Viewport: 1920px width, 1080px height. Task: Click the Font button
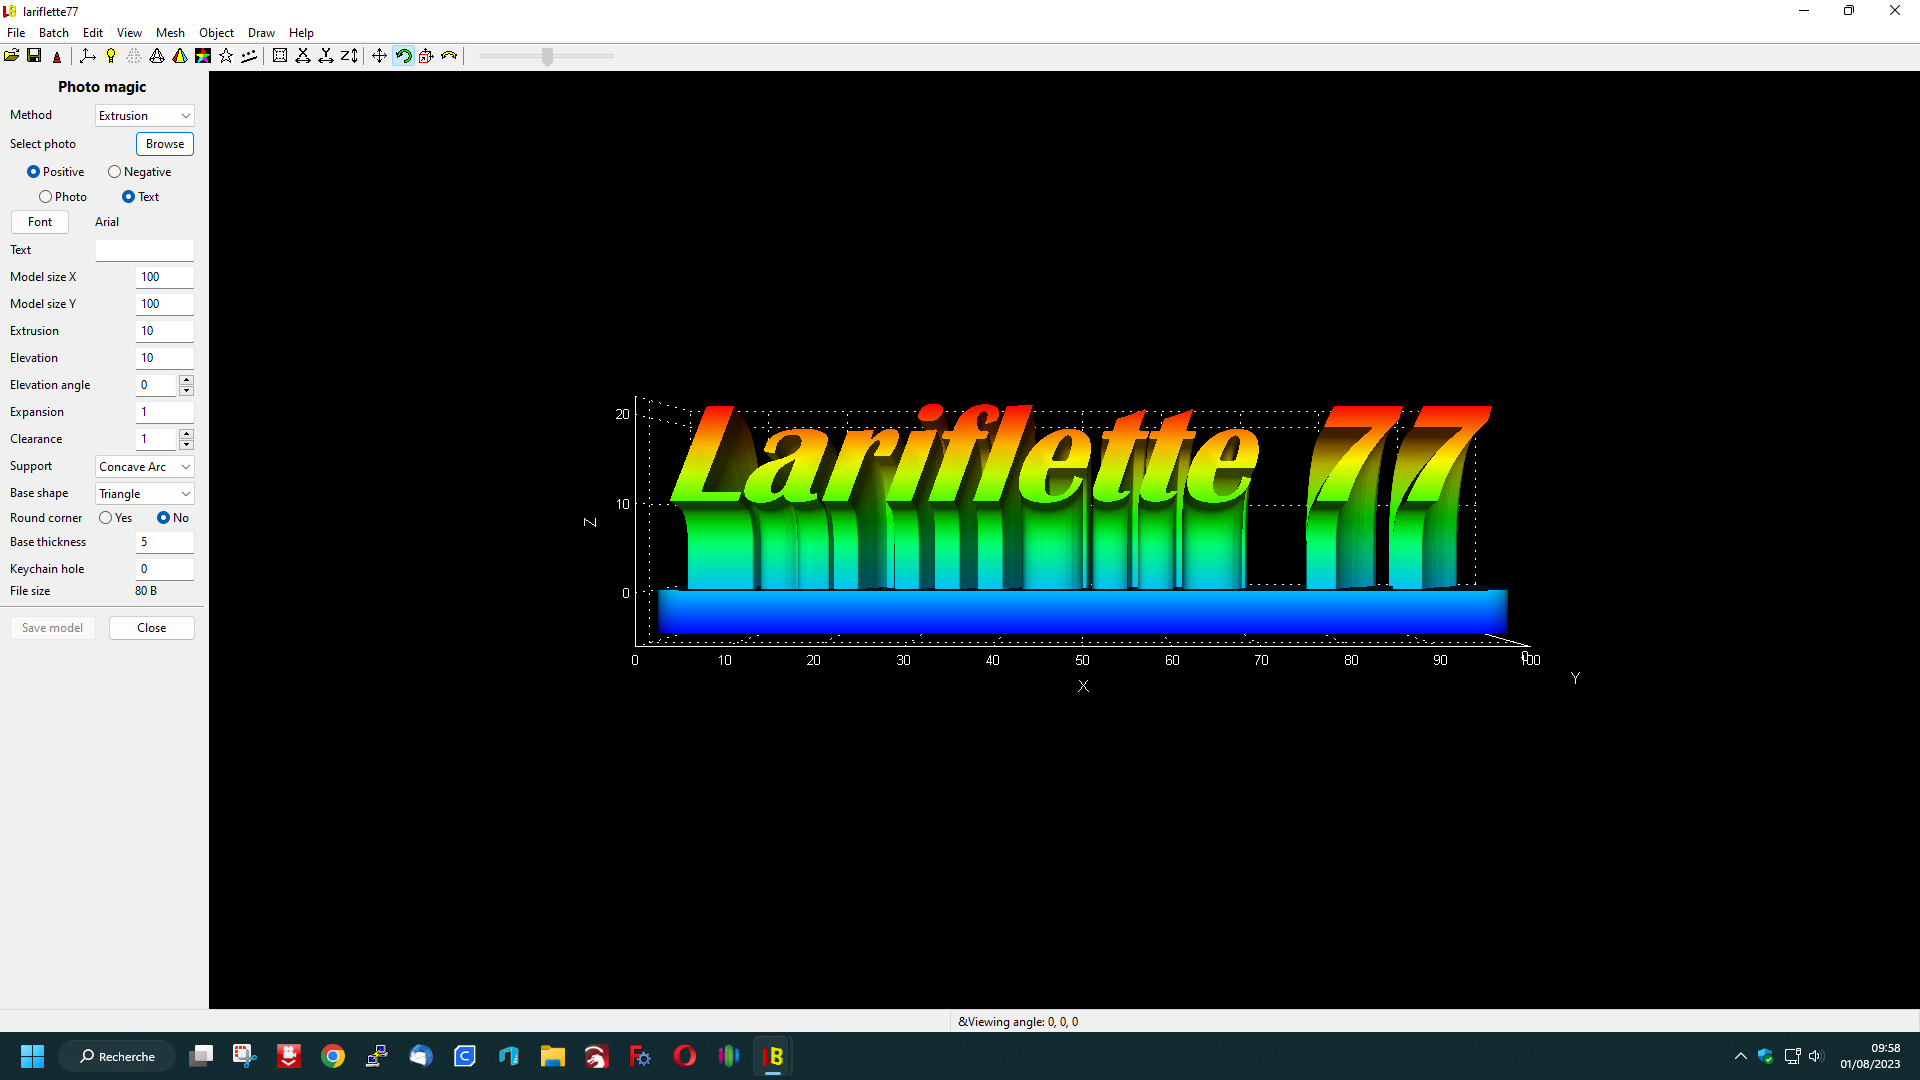tap(40, 222)
